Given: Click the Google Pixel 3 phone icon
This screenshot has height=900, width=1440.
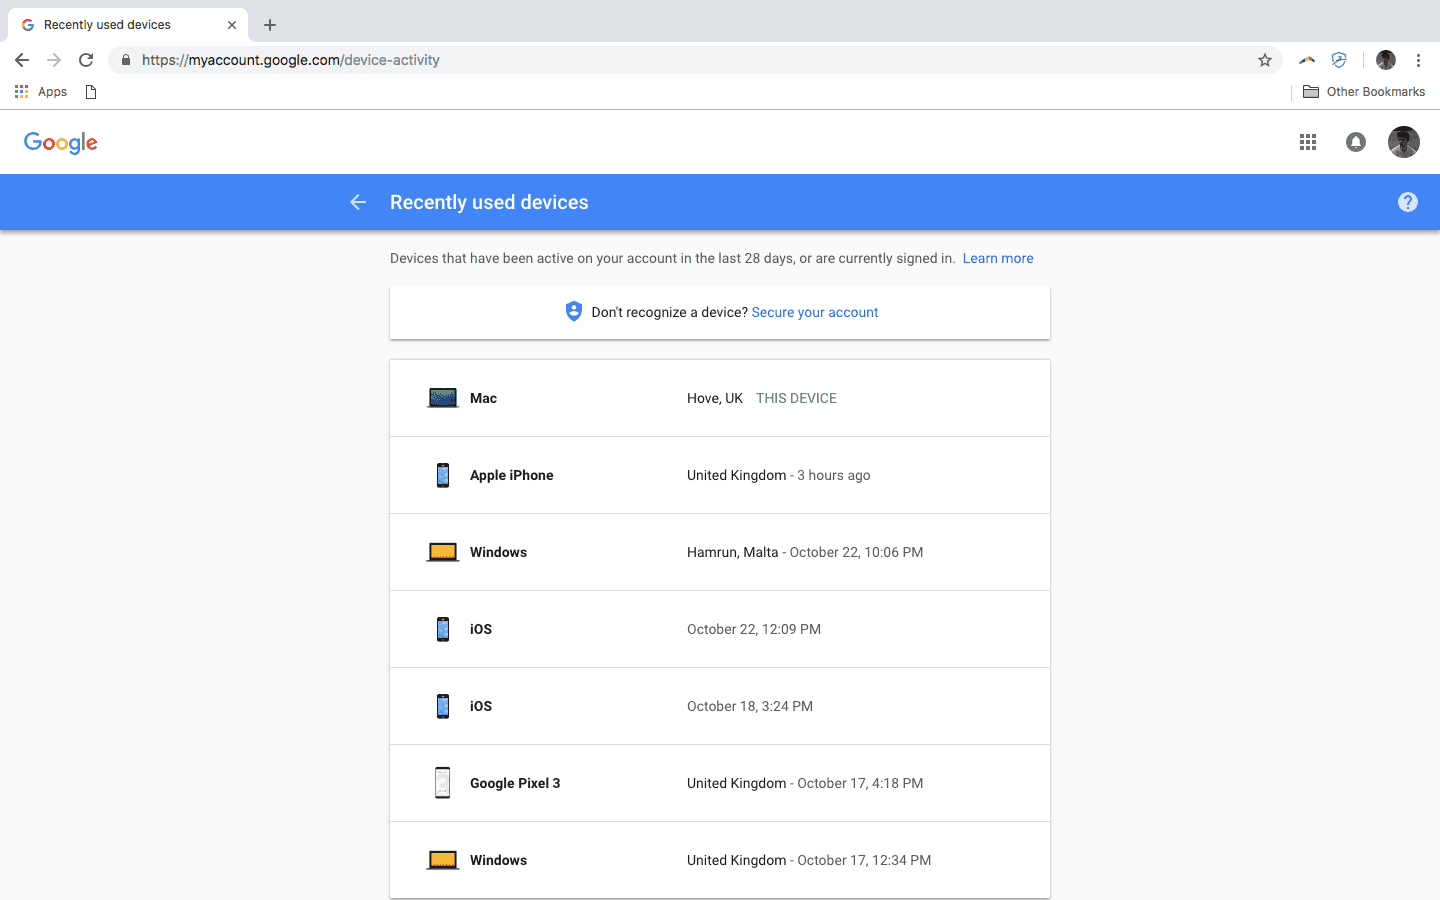Looking at the screenshot, I should point(443,783).
